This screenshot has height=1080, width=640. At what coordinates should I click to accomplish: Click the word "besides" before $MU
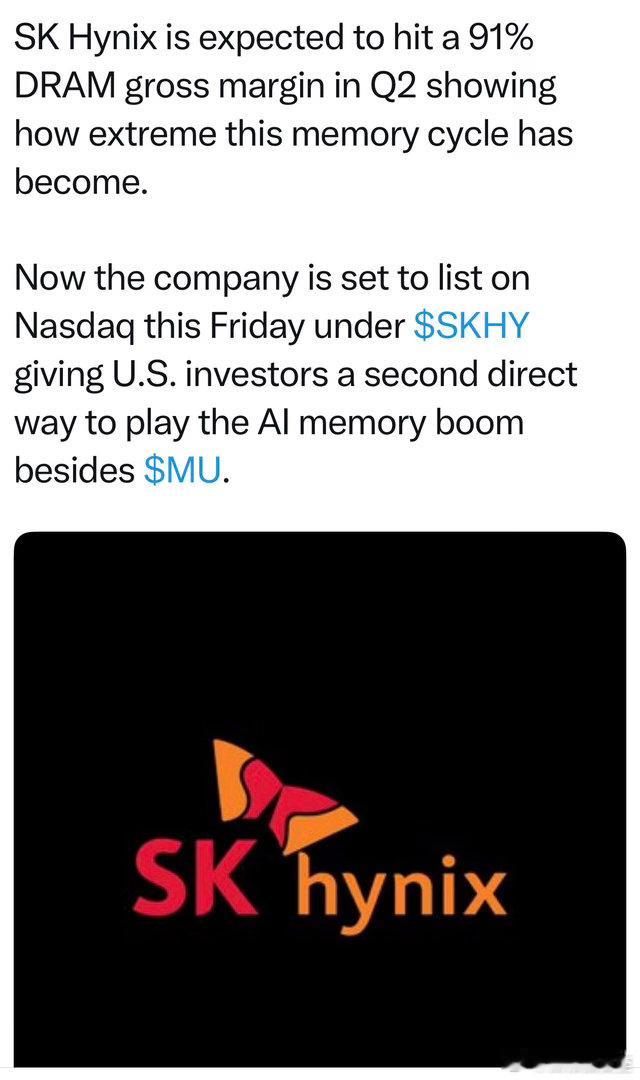click(x=74, y=470)
